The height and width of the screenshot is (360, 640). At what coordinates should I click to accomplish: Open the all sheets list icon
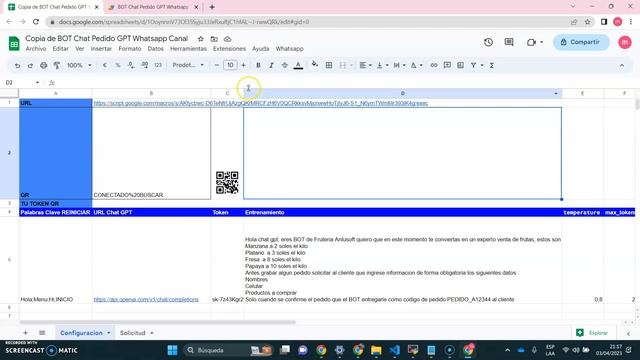(42, 333)
